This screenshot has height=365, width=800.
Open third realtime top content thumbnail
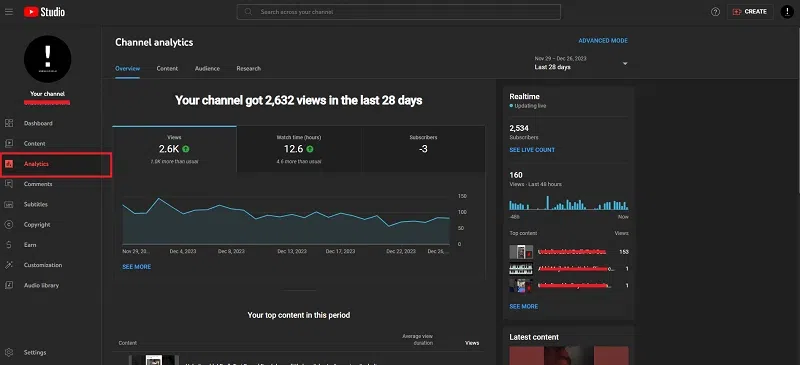tap(521, 285)
